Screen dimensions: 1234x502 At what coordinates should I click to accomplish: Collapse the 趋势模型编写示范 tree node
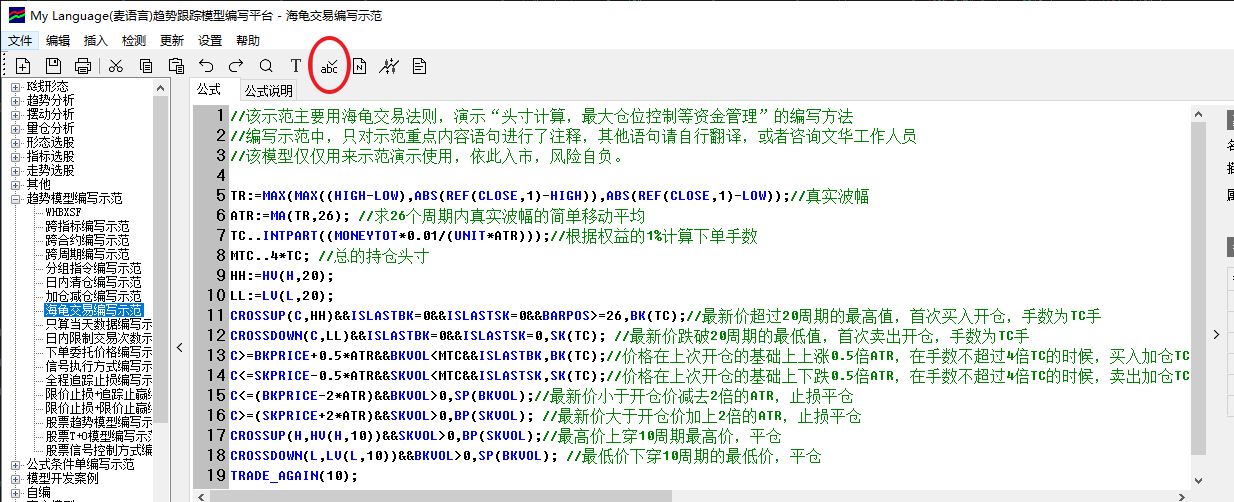pyautogui.click(x=16, y=199)
